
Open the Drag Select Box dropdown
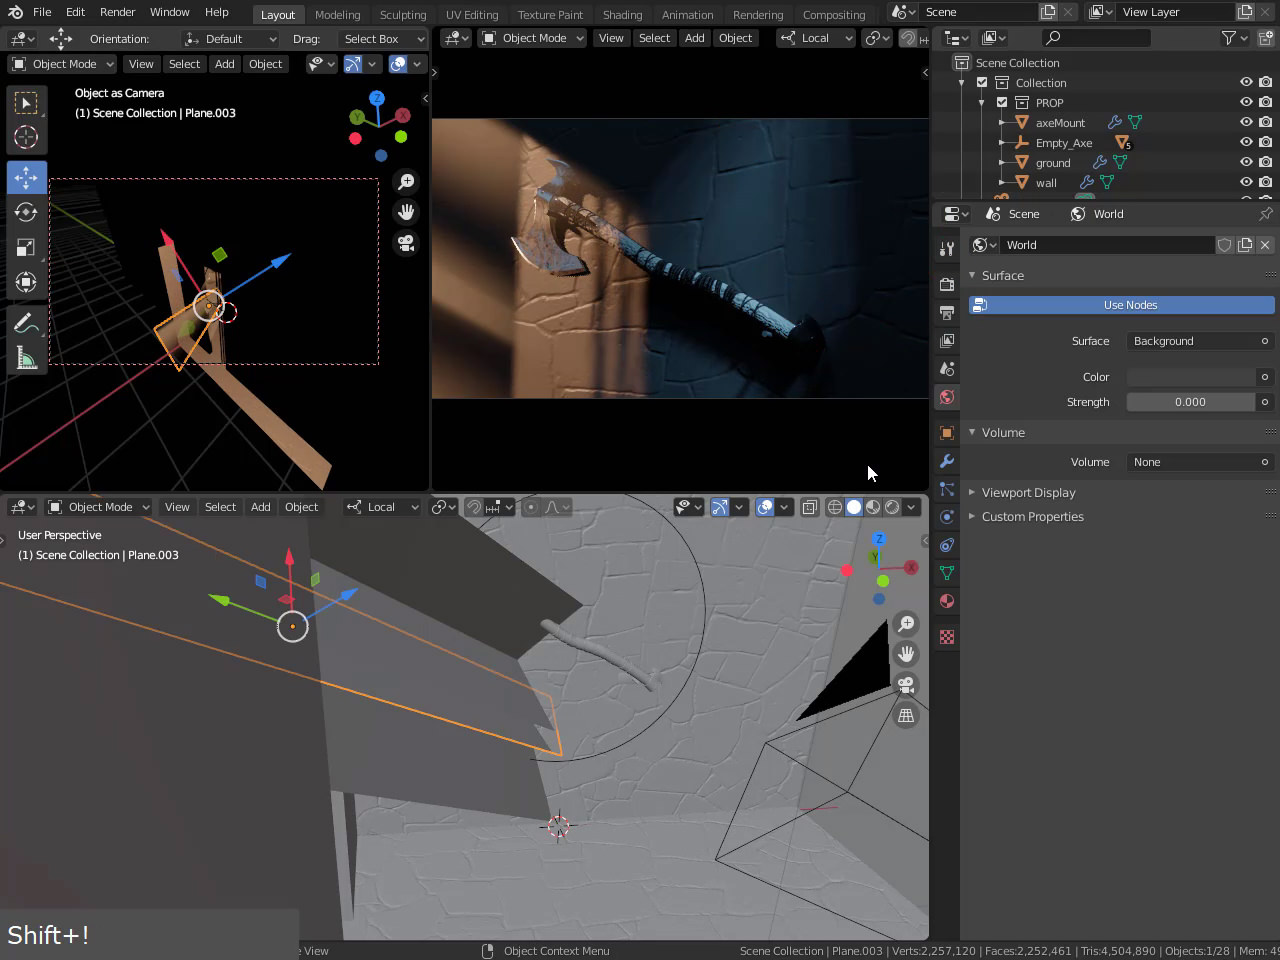tap(383, 39)
